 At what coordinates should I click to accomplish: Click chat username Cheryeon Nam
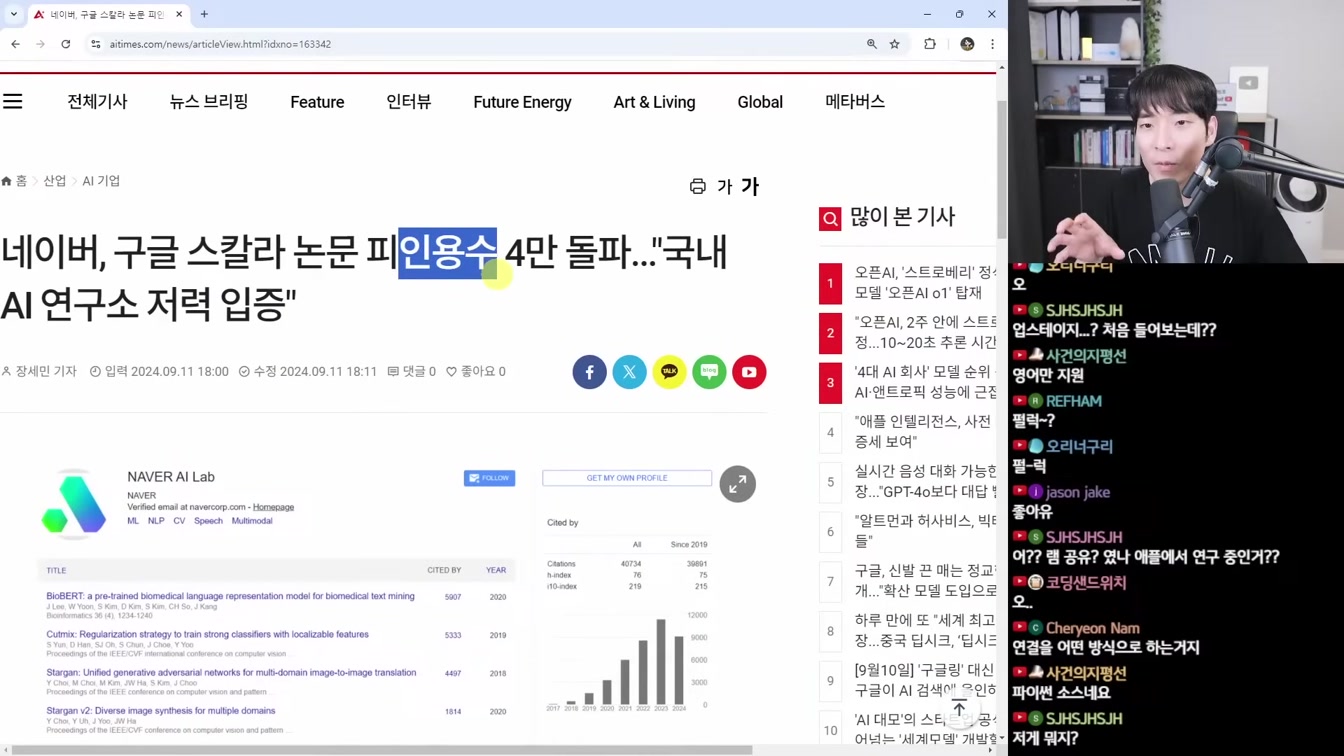(1093, 628)
